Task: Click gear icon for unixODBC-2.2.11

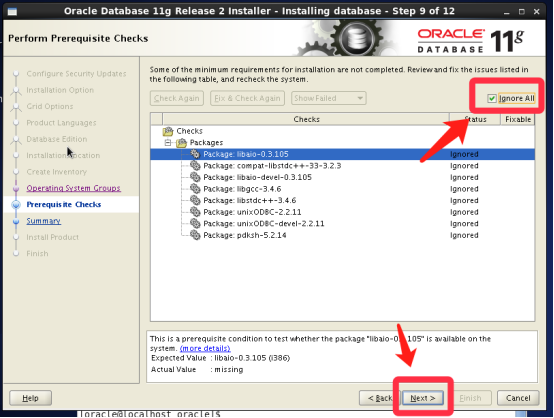Action: [x=195, y=212]
